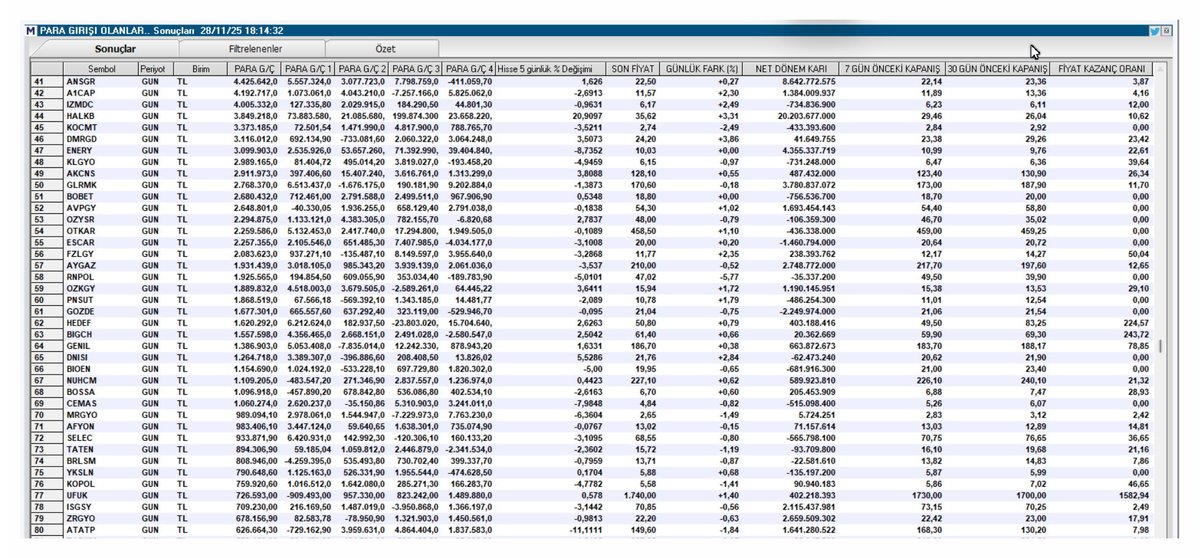Sort by the SON FİYAT column header

coord(632,69)
